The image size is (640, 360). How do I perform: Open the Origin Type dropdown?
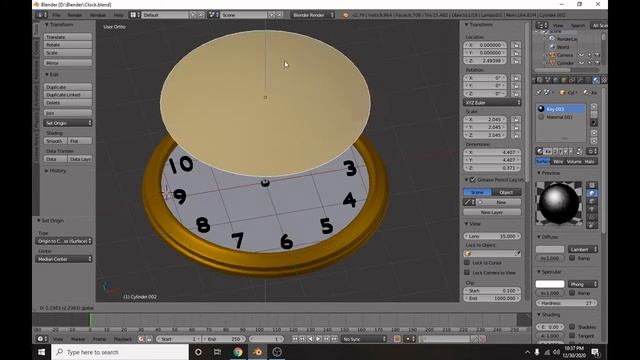[x=64, y=241]
